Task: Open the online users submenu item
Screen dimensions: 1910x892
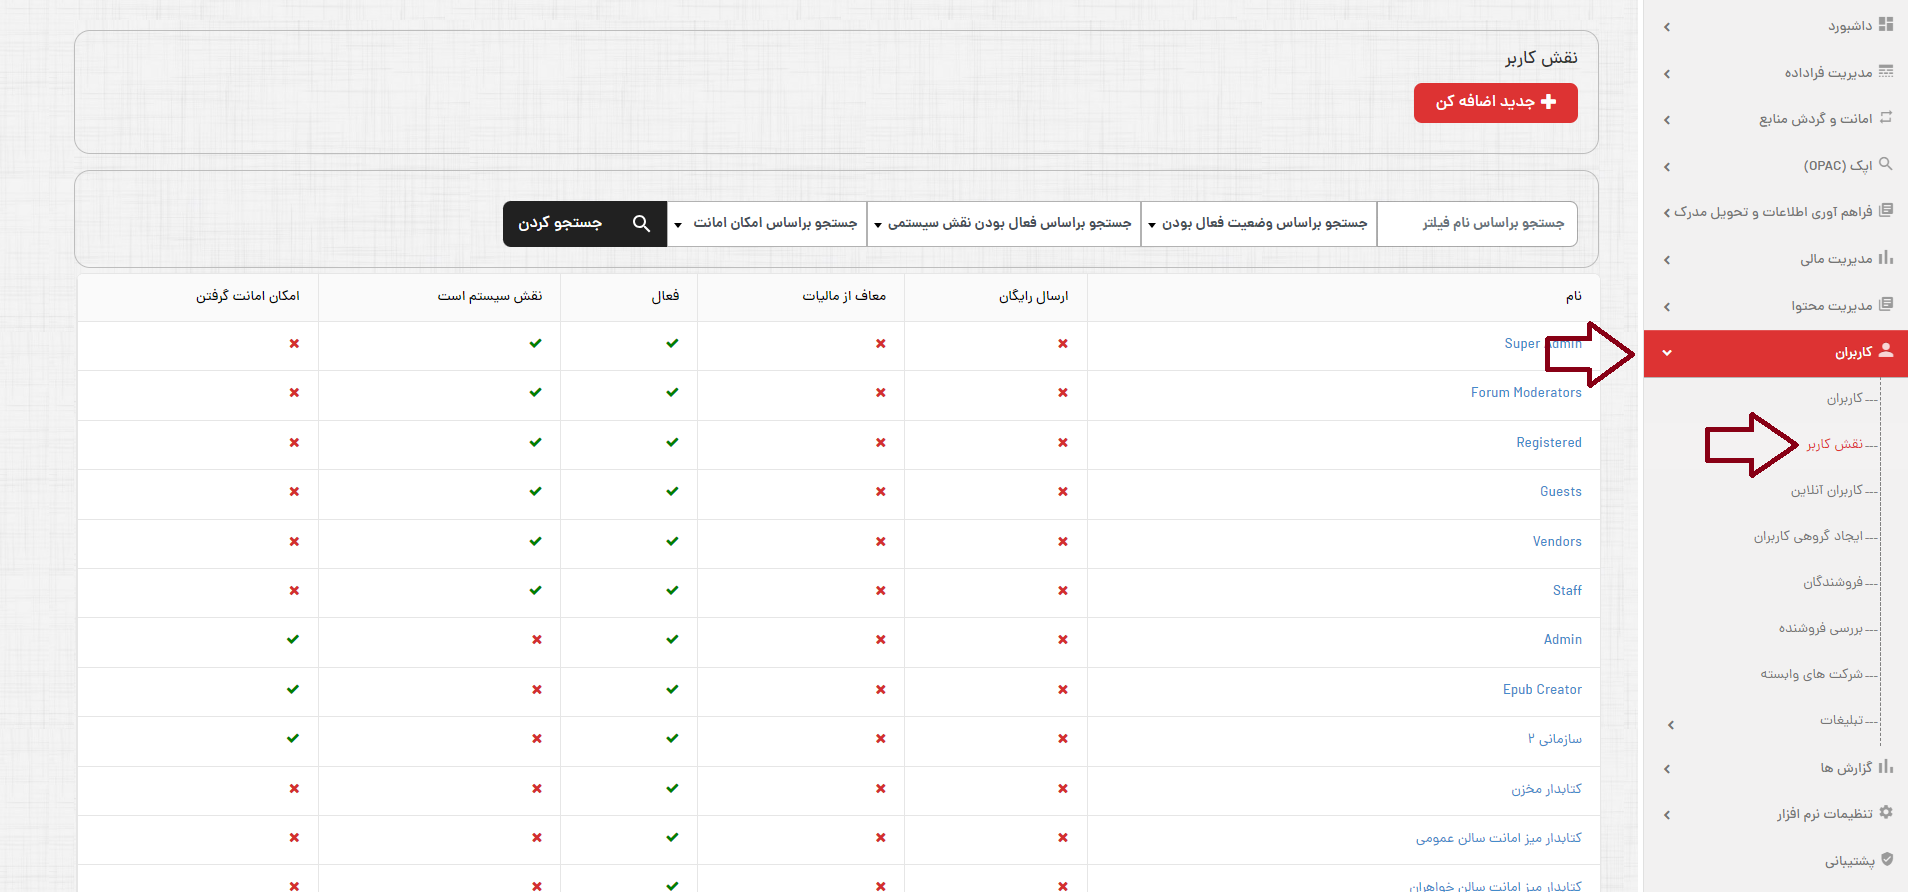Action: (x=1826, y=491)
